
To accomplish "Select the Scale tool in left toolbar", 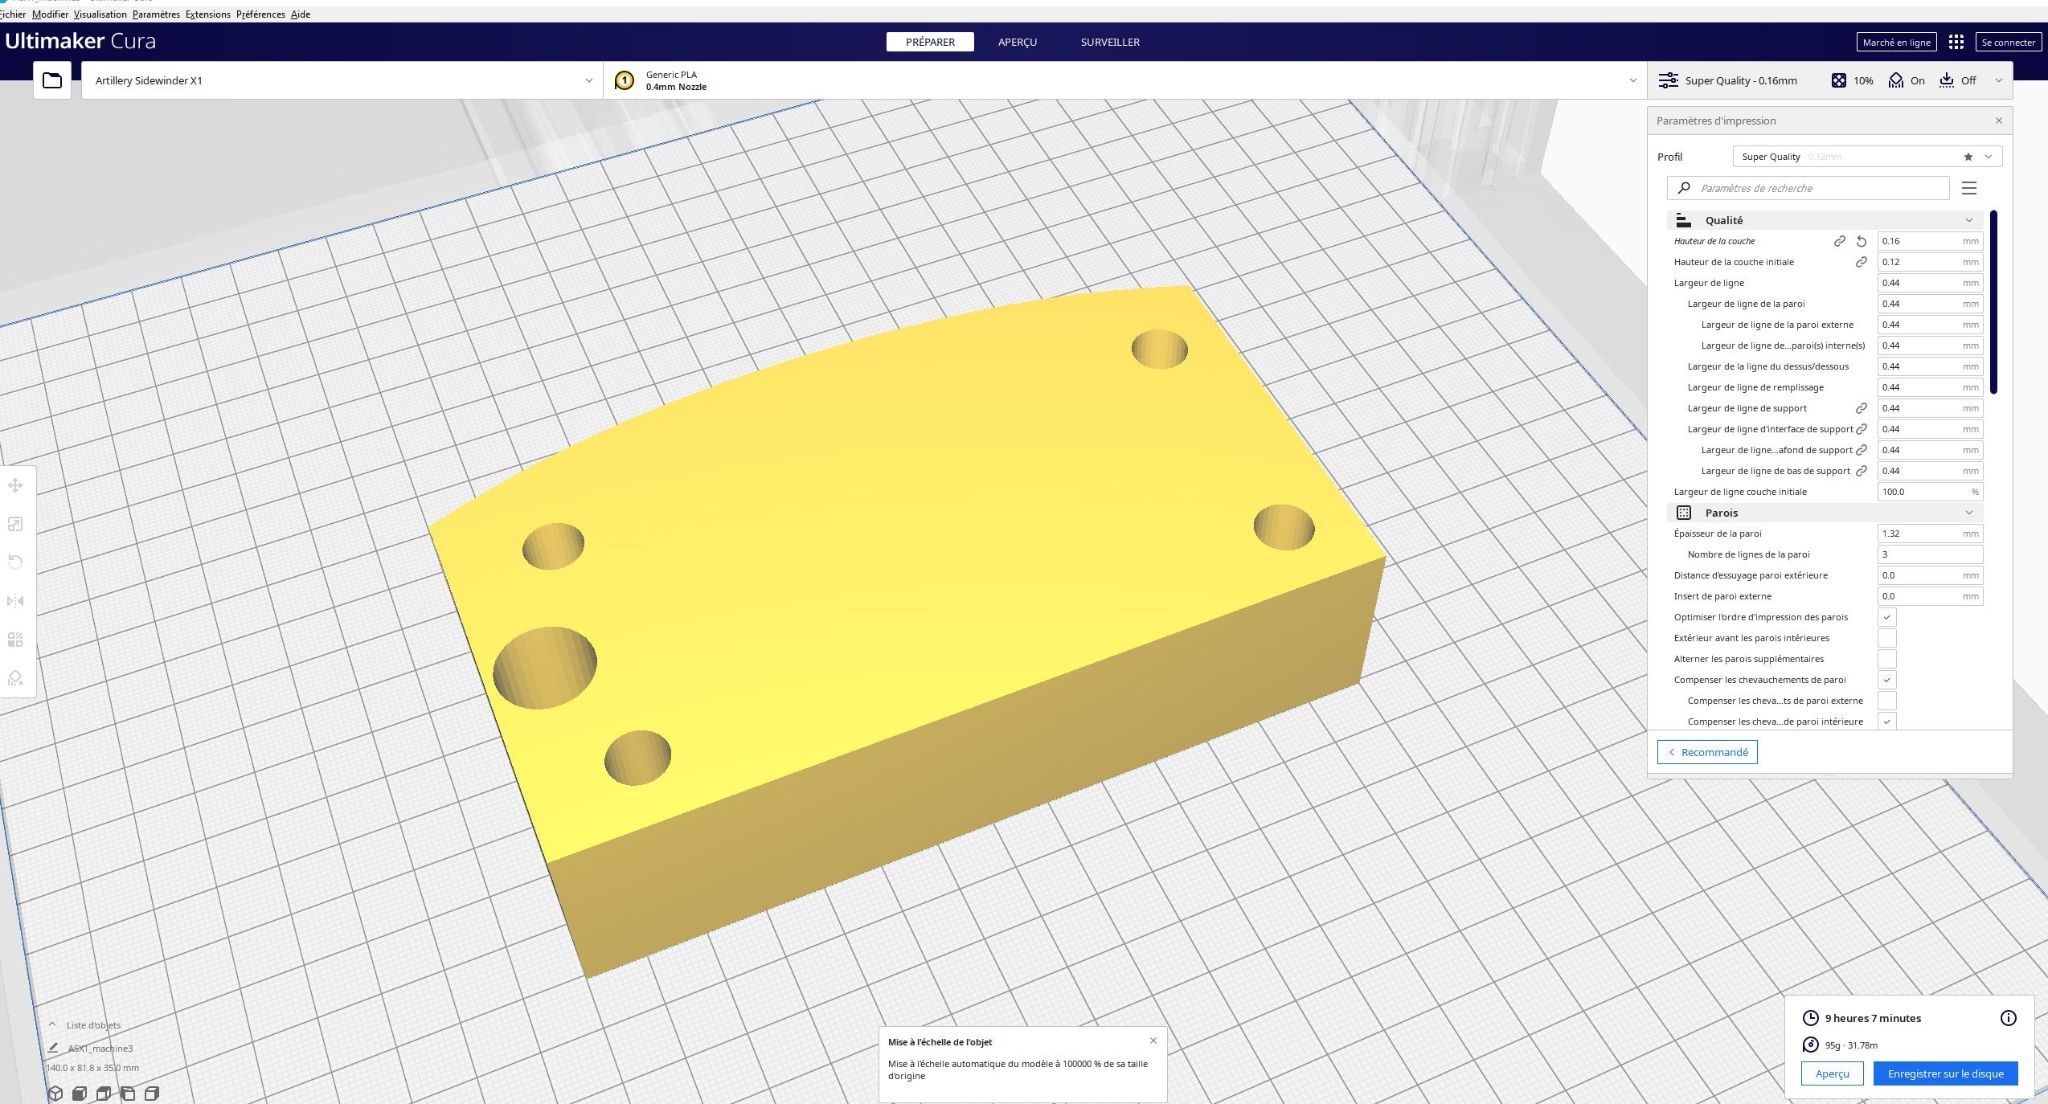I will pos(15,524).
